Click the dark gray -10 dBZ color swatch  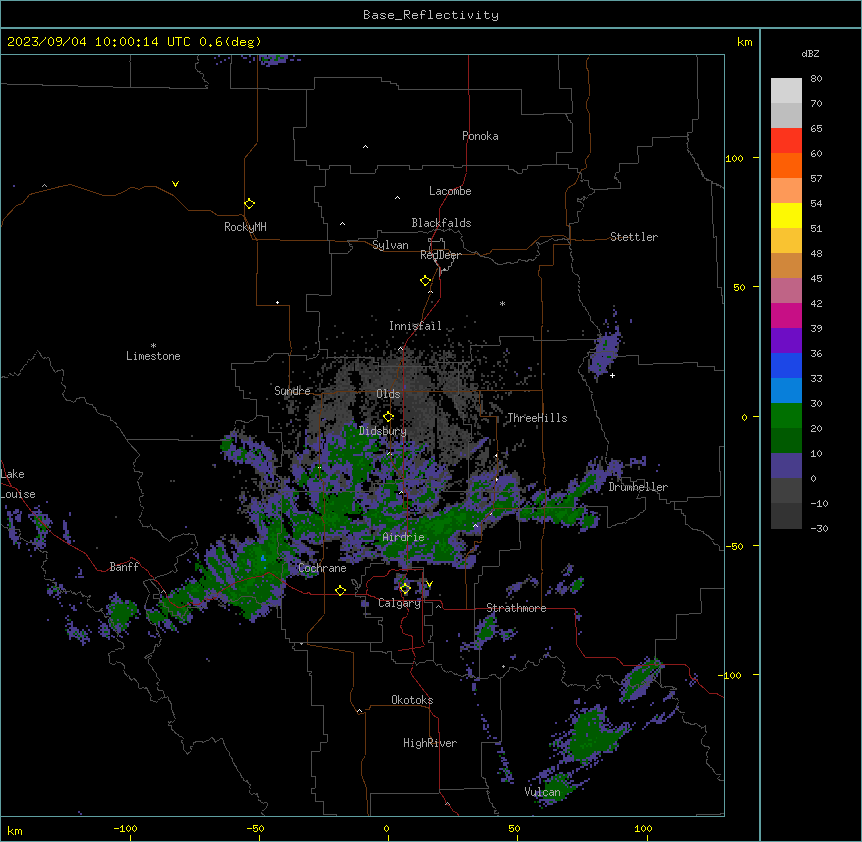click(x=786, y=516)
